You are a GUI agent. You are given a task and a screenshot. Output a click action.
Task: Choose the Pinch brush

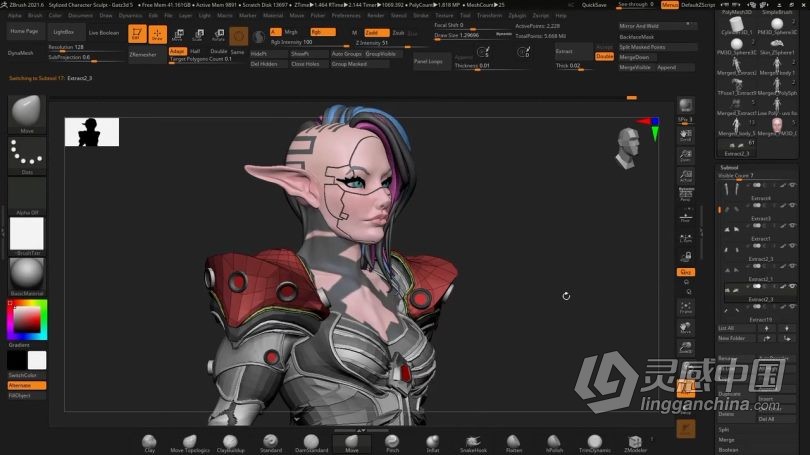pos(392,444)
